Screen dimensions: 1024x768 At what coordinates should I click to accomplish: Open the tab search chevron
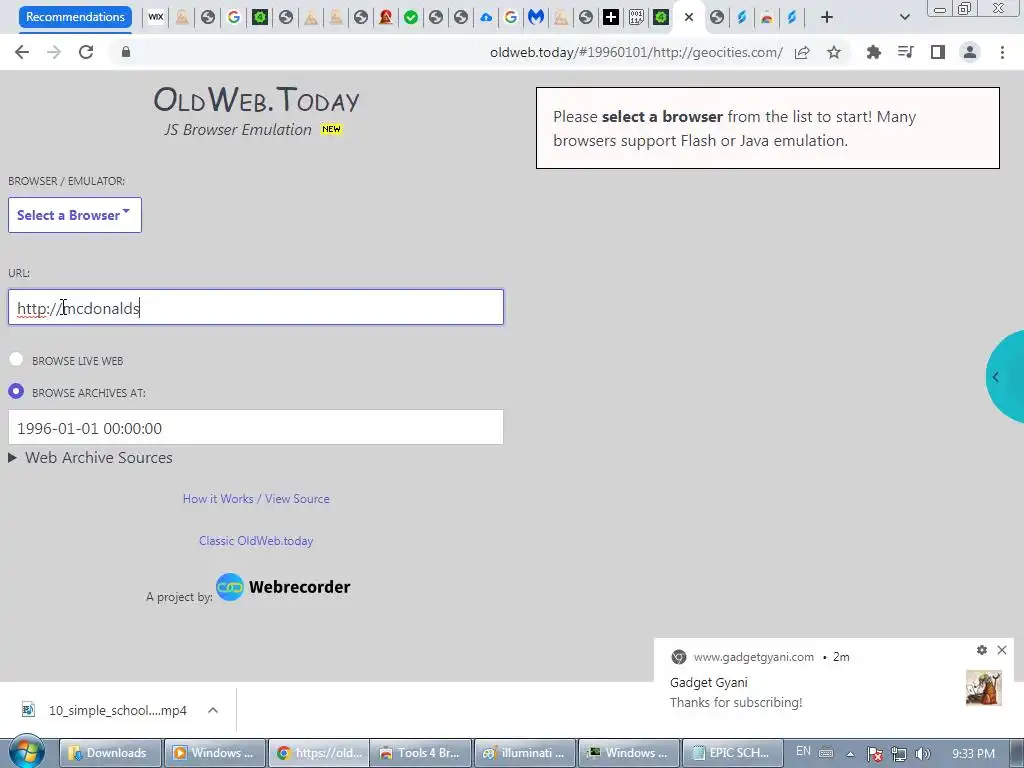coord(904,18)
